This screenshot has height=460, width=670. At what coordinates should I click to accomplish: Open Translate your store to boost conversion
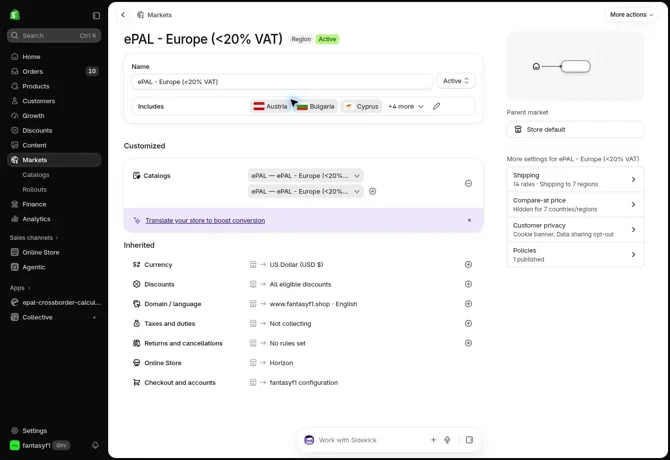click(205, 220)
